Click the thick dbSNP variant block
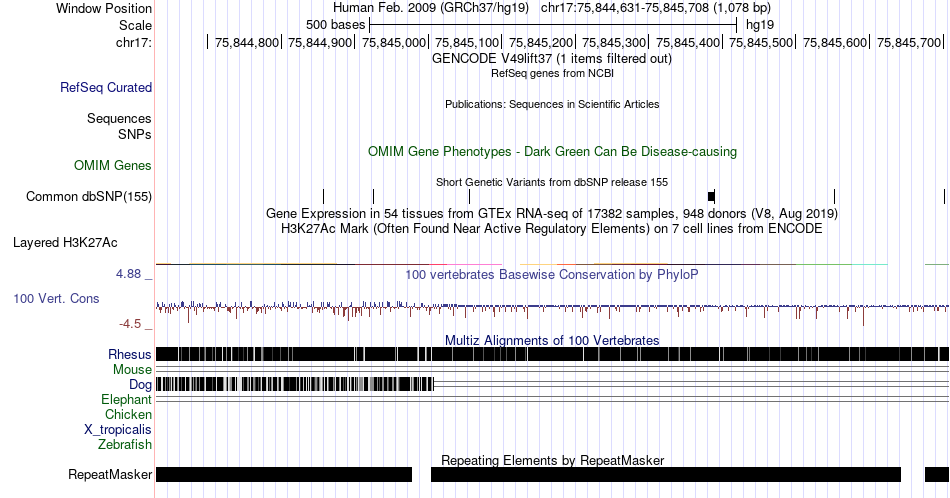Viewport: 950px width, 498px height. click(711, 196)
